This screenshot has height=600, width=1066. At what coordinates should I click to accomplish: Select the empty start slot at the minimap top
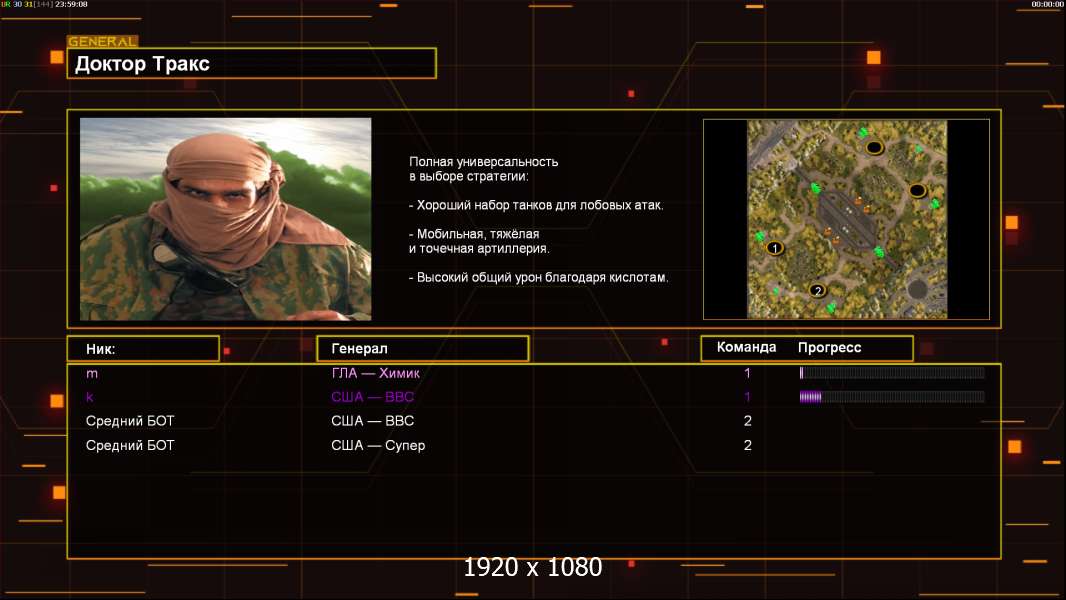click(x=873, y=148)
